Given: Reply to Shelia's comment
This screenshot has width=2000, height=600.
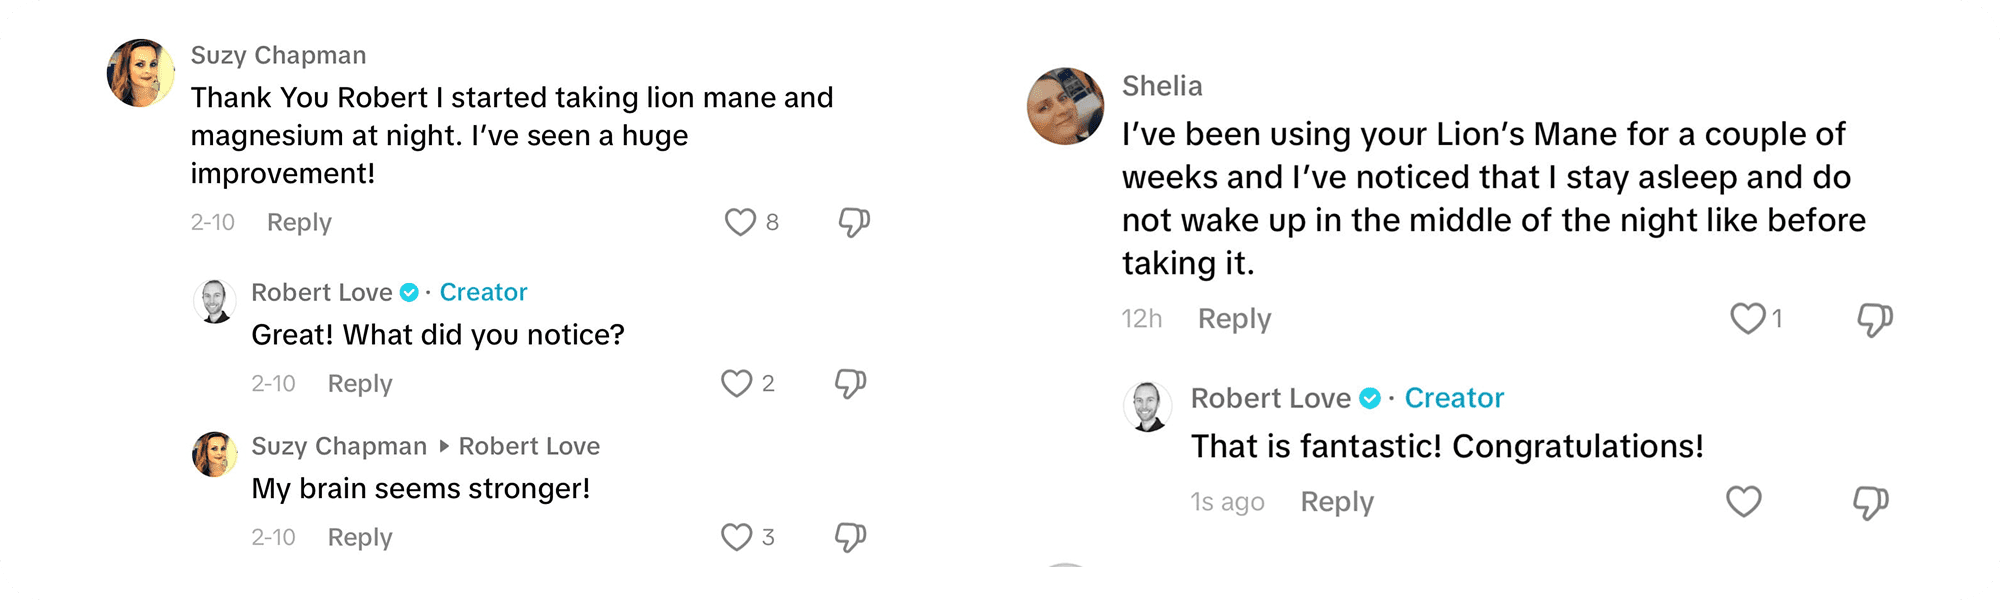Looking at the screenshot, I should (1234, 319).
